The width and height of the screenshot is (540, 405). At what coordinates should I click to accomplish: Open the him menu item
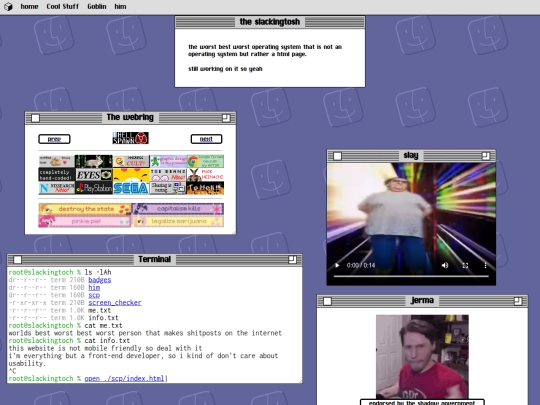coord(120,7)
